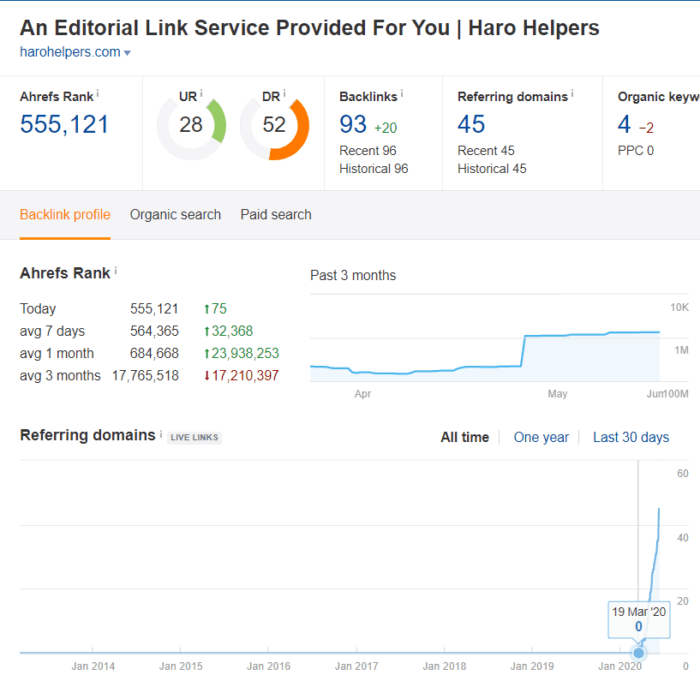
Task: Open the Backlinks count 93 link
Action: coord(353,124)
